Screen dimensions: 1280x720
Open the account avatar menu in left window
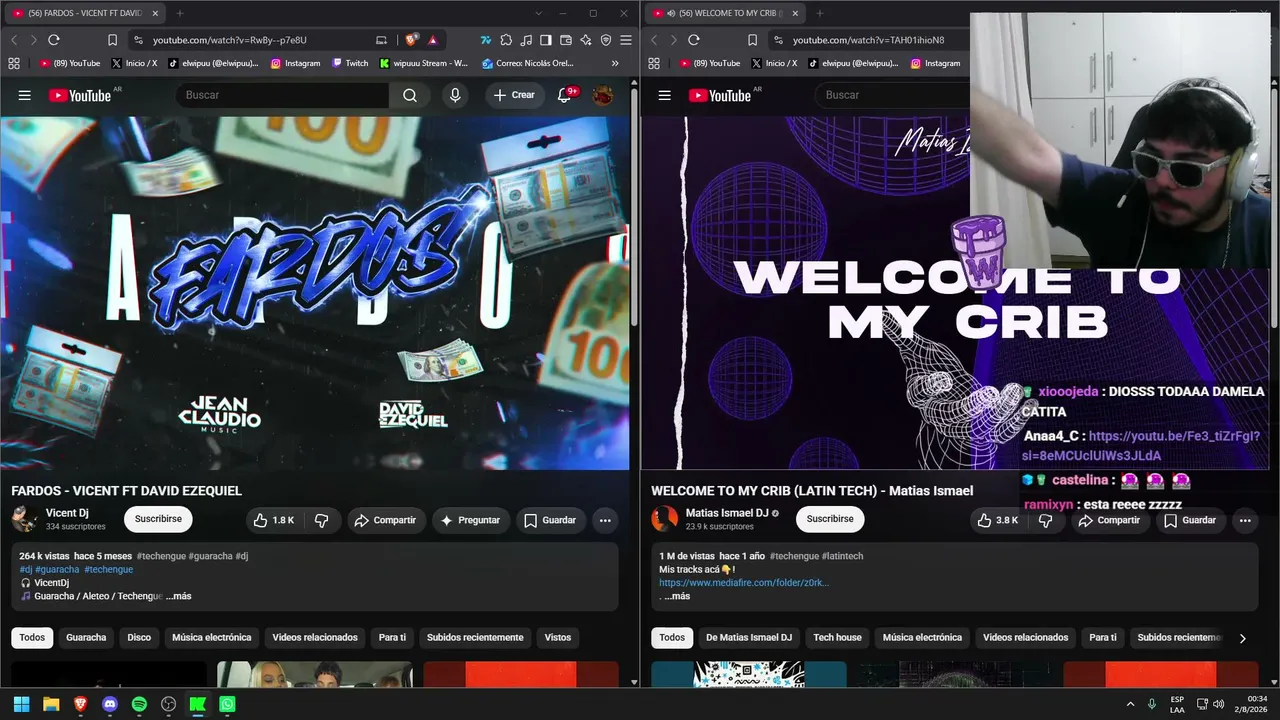click(603, 95)
